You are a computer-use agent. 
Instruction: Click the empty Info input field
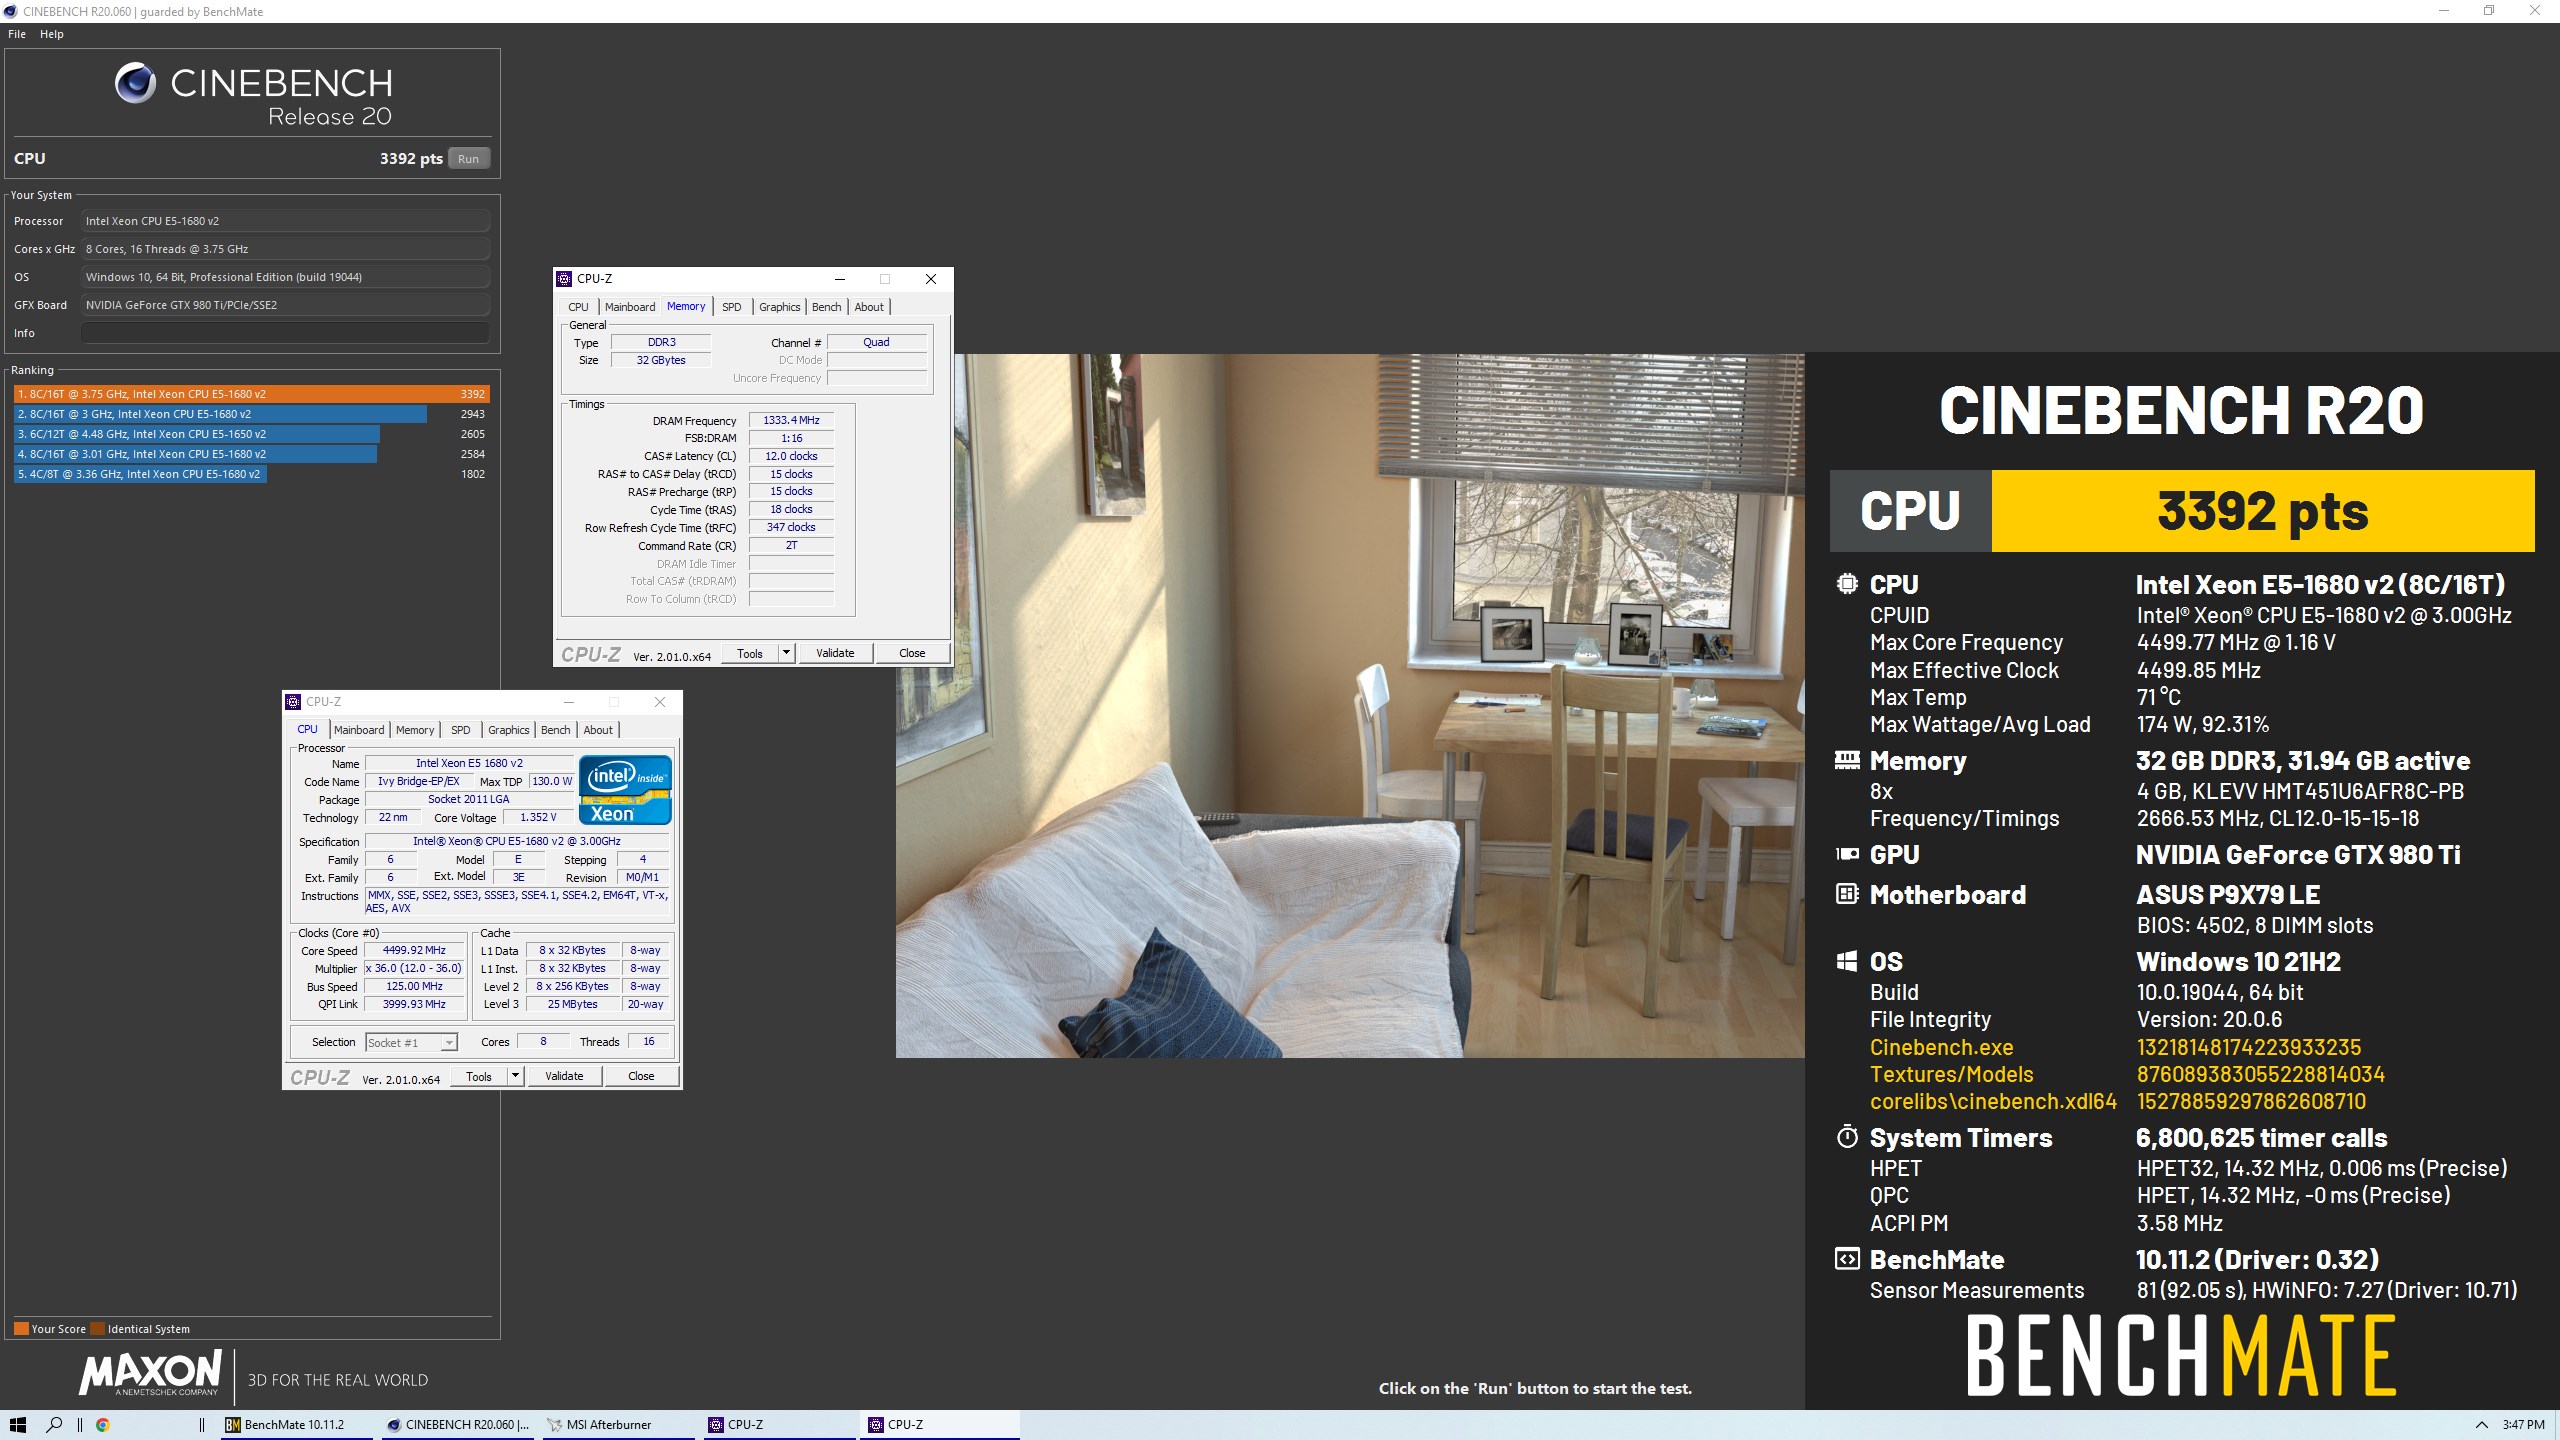(x=285, y=333)
